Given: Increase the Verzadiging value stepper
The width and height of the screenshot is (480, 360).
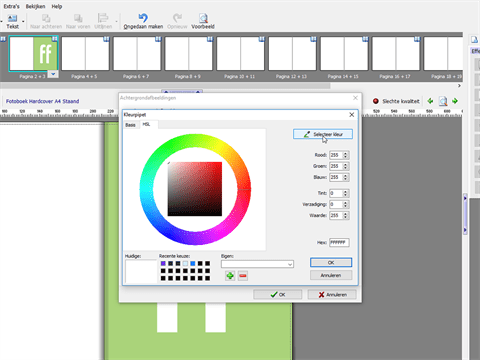Looking at the screenshot, I should click(346, 203).
